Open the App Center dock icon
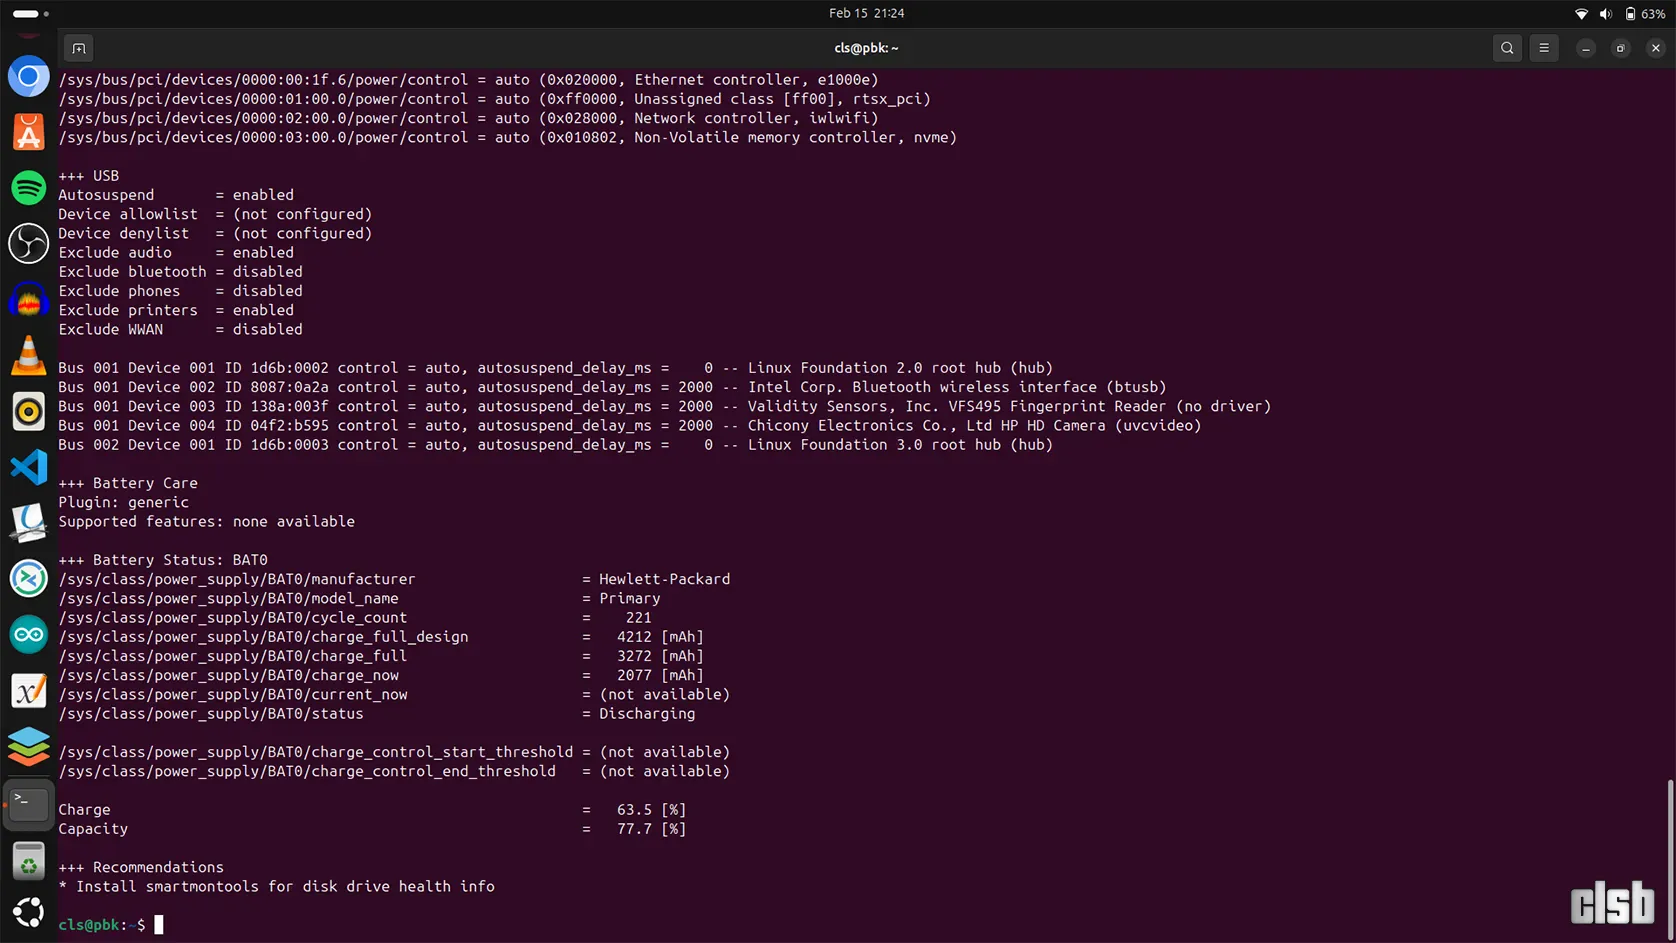This screenshot has width=1676, height=943. (x=28, y=133)
